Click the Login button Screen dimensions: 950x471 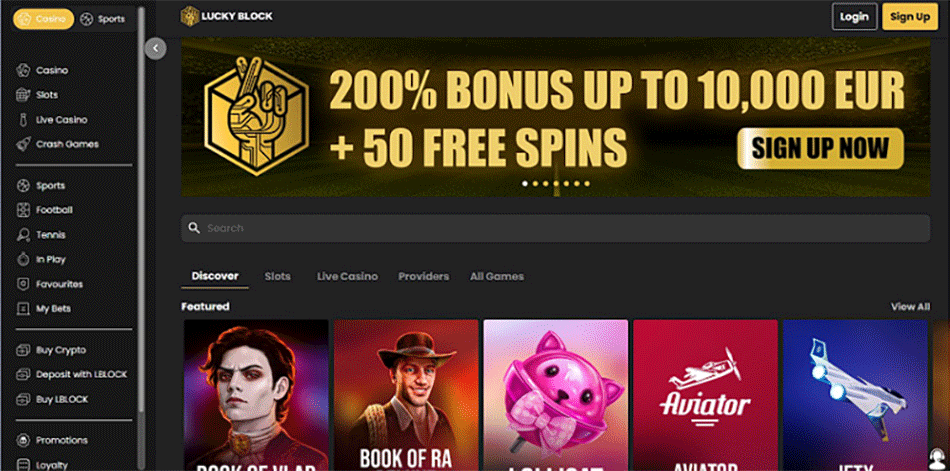[854, 17]
